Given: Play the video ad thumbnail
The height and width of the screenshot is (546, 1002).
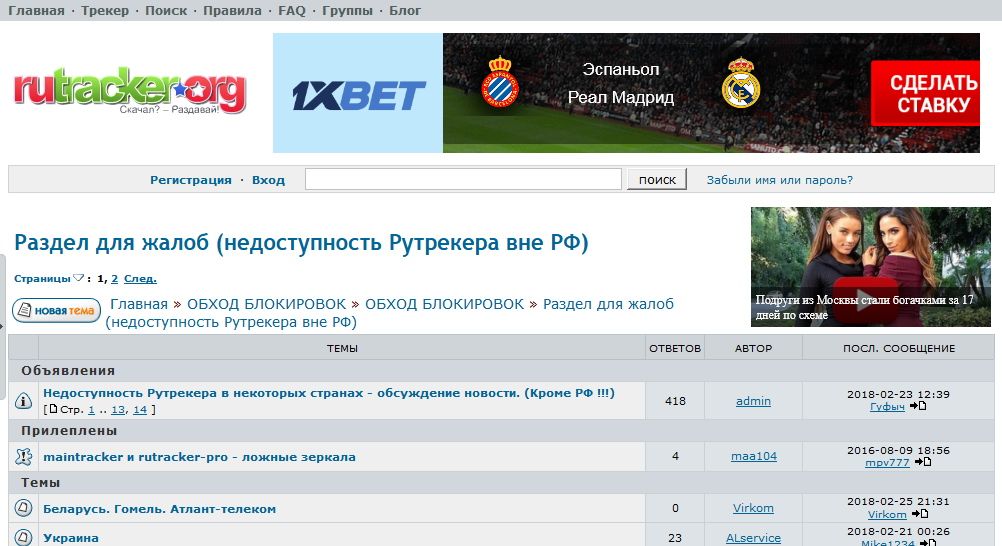Looking at the screenshot, I should click(x=864, y=299).
